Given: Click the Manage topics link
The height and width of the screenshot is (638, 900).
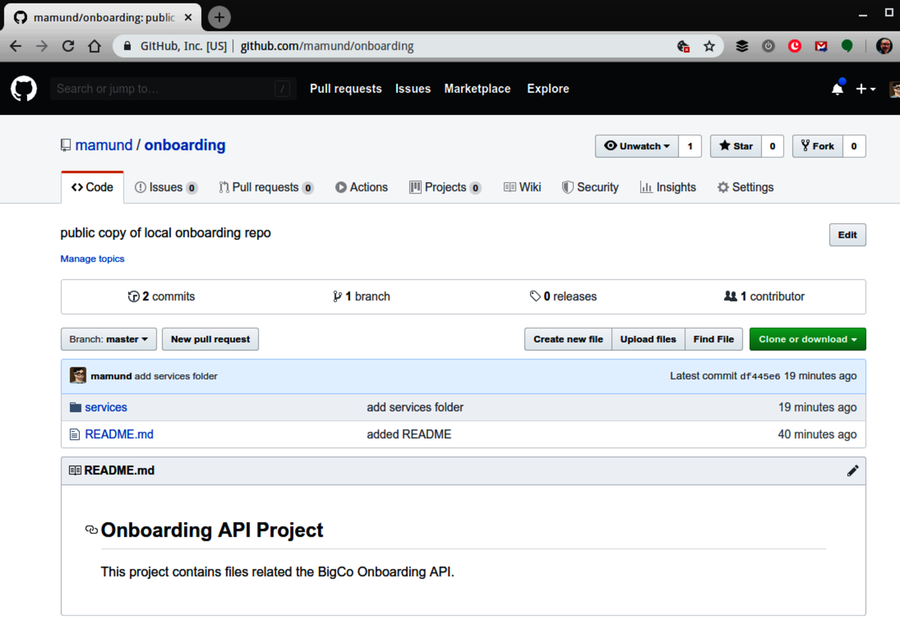Looking at the screenshot, I should [92, 258].
